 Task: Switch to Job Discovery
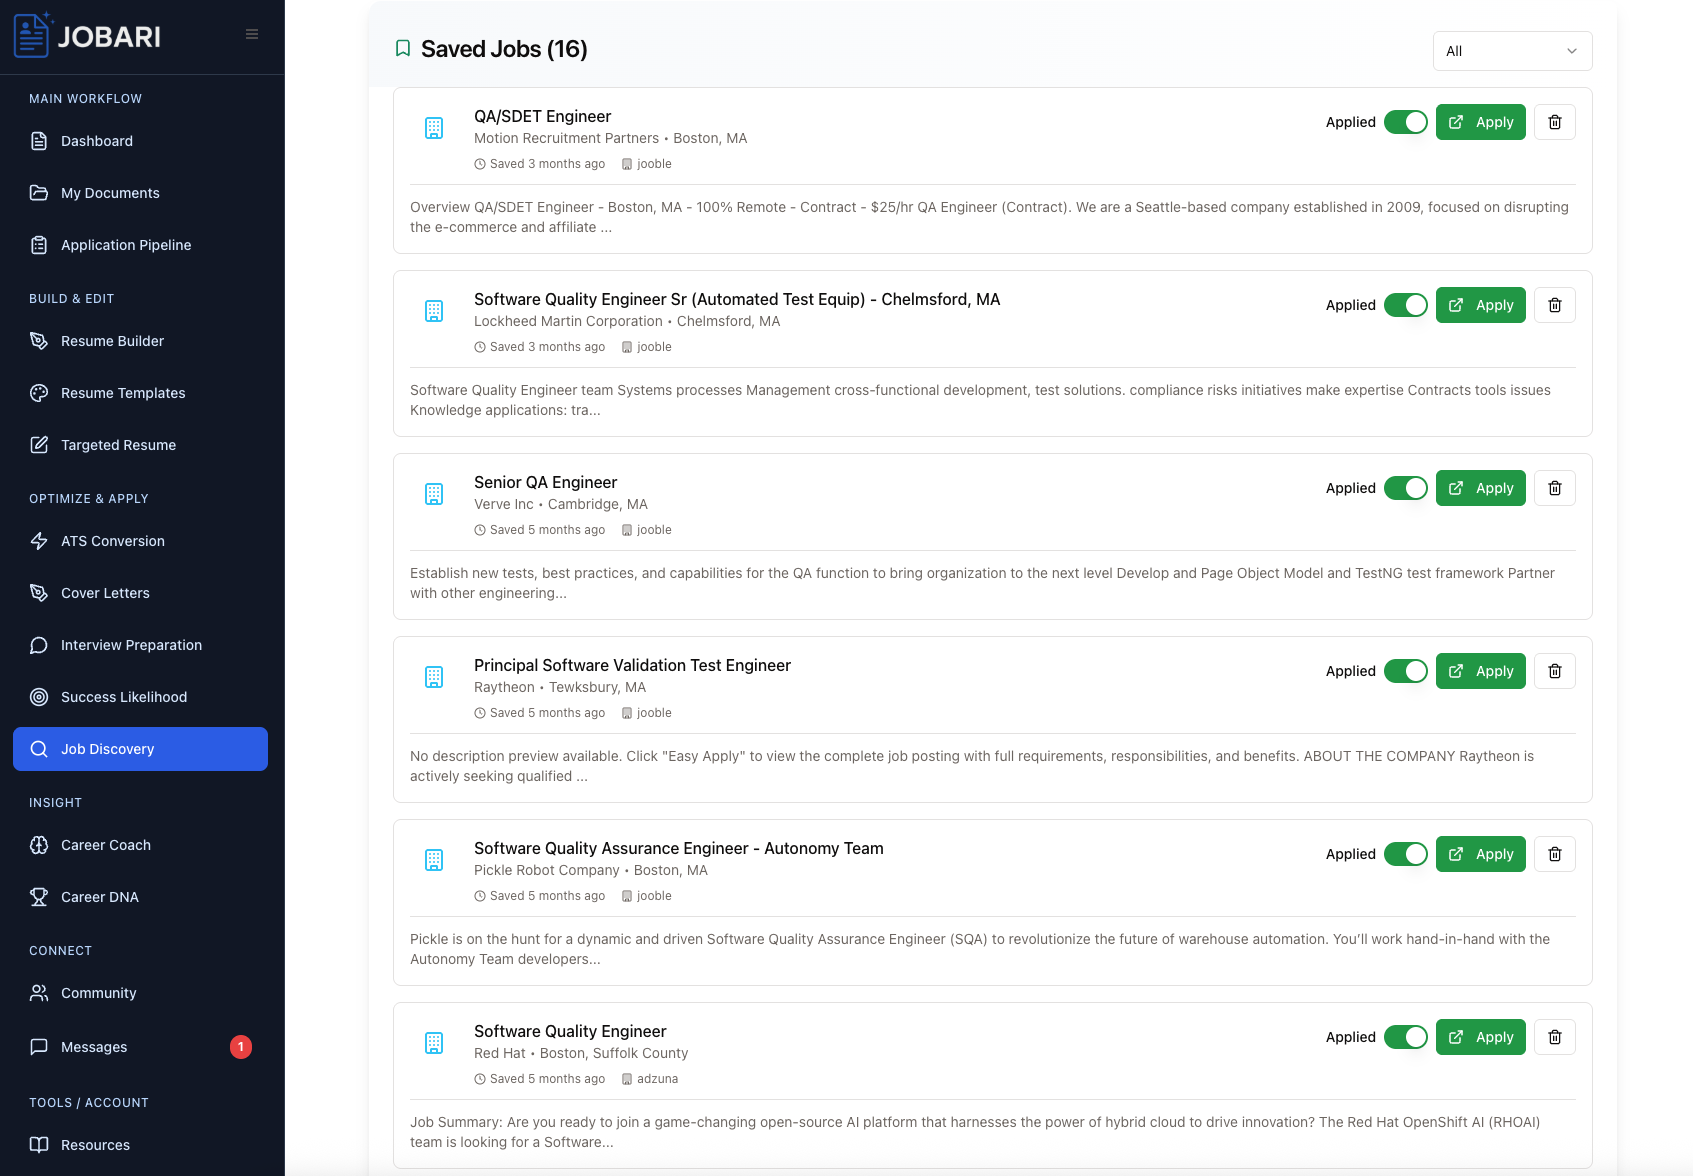pyautogui.click(x=107, y=748)
